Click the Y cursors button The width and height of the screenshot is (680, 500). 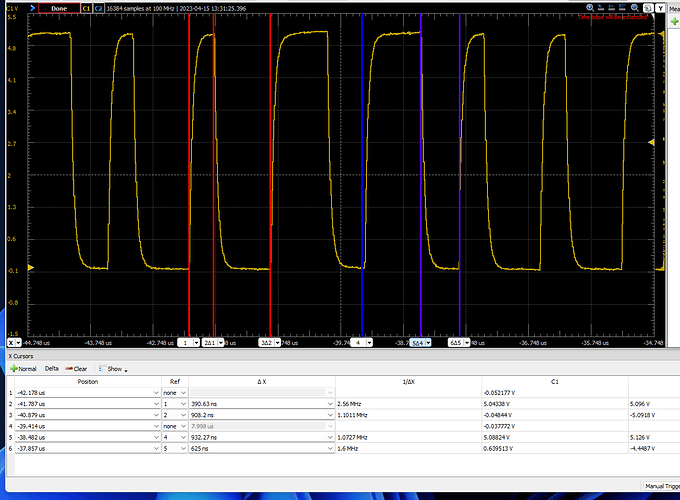[660, 8]
